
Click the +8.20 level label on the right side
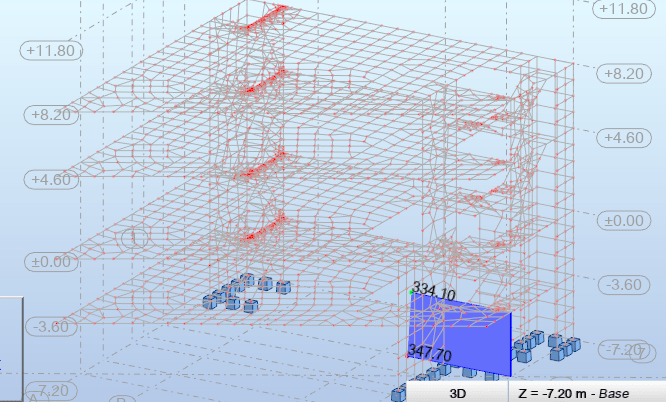point(624,74)
